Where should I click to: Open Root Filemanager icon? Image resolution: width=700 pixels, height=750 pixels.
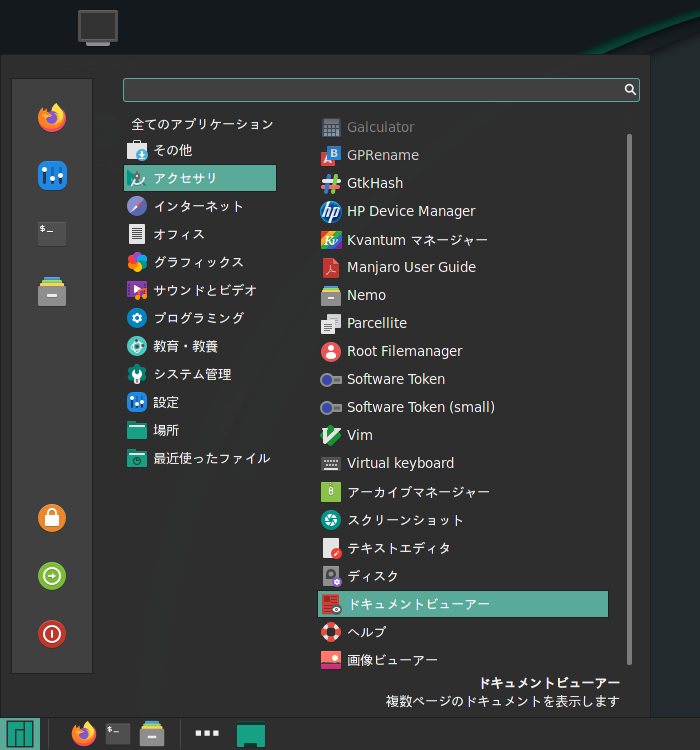click(x=331, y=351)
